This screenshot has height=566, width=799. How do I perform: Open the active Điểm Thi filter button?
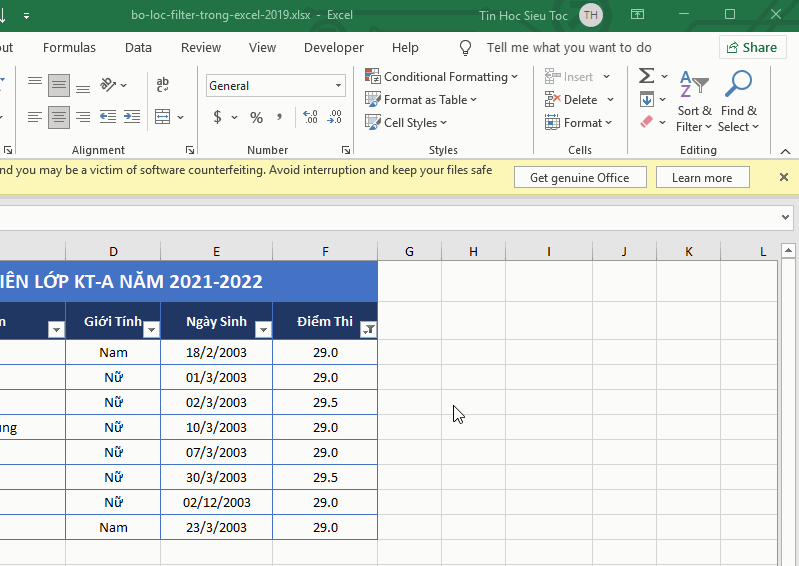[x=368, y=330]
